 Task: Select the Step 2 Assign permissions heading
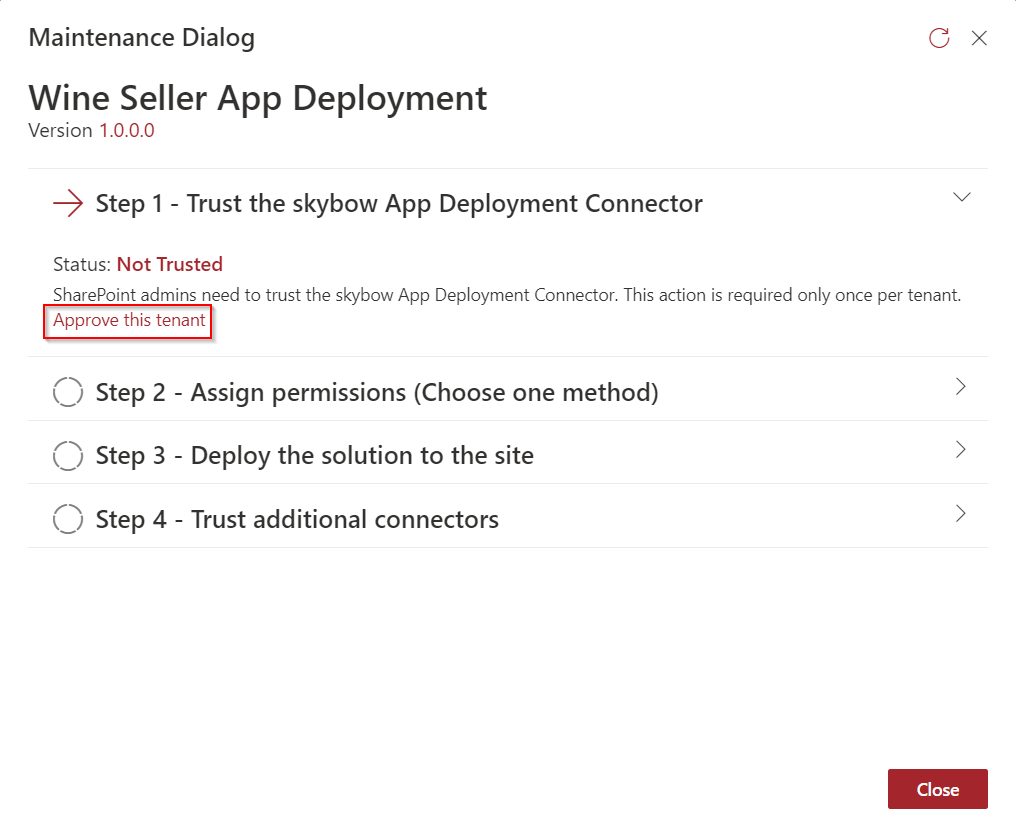click(377, 393)
